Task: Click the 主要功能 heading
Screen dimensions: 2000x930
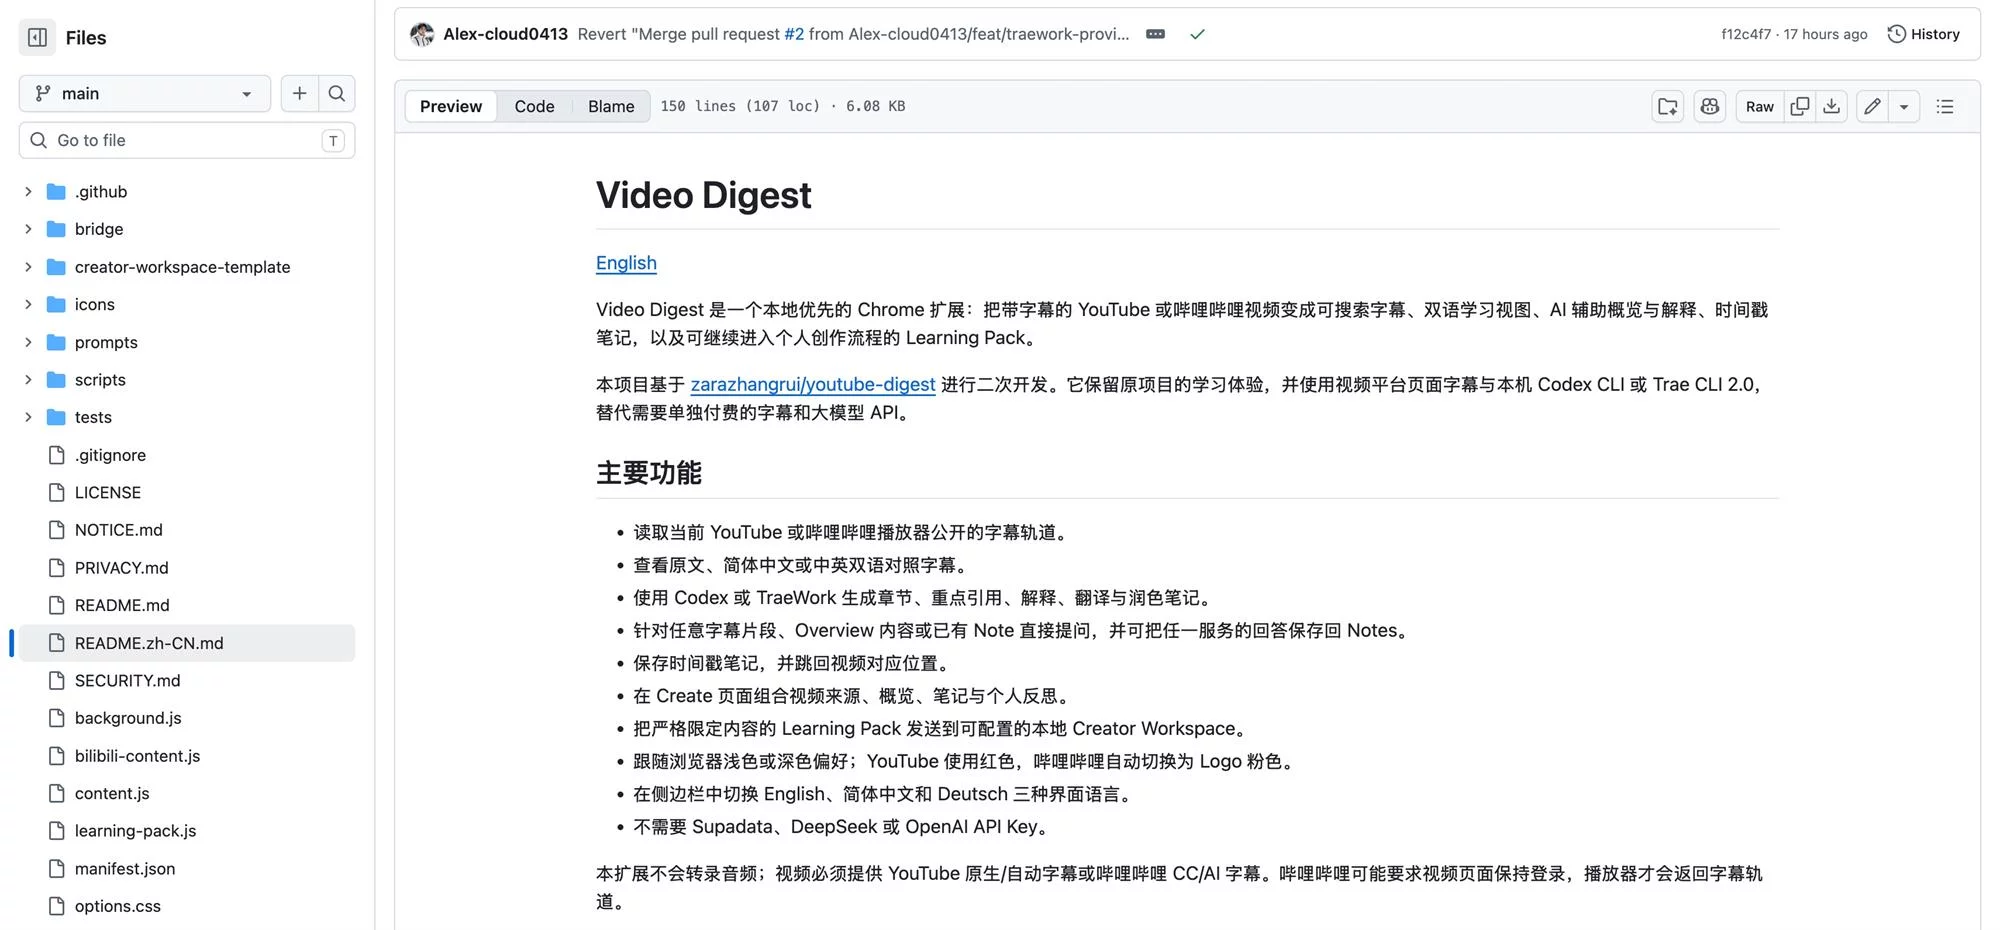Action: [x=649, y=473]
